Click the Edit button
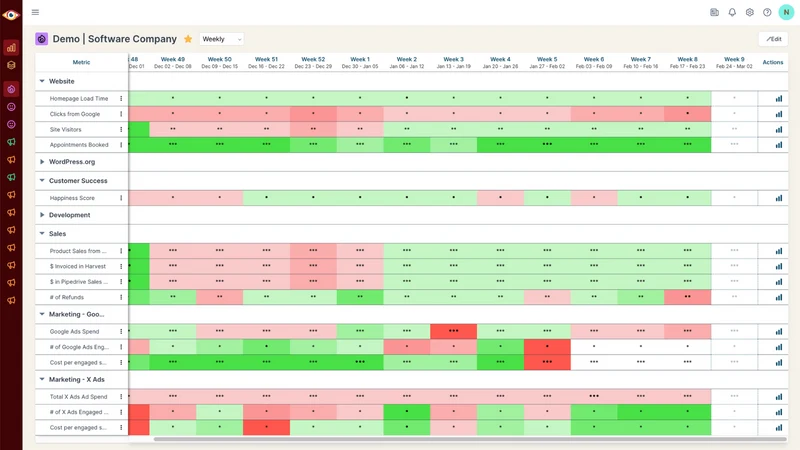The height and width of the screenshot is (450, 800). click(773, 39)
